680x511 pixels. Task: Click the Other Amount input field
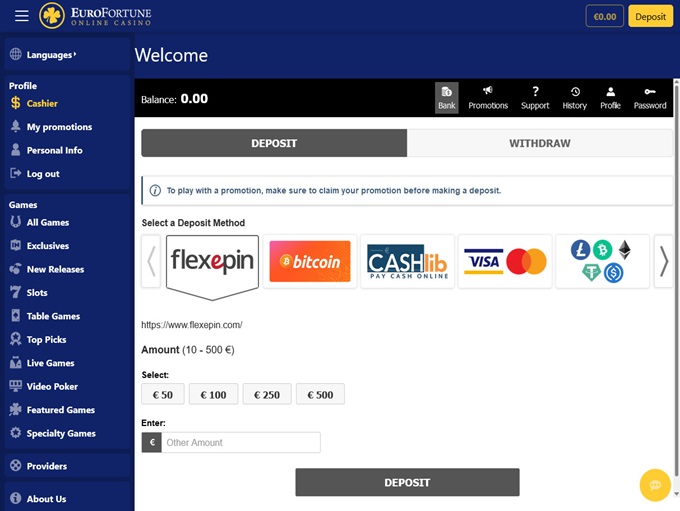pos(241,442)
